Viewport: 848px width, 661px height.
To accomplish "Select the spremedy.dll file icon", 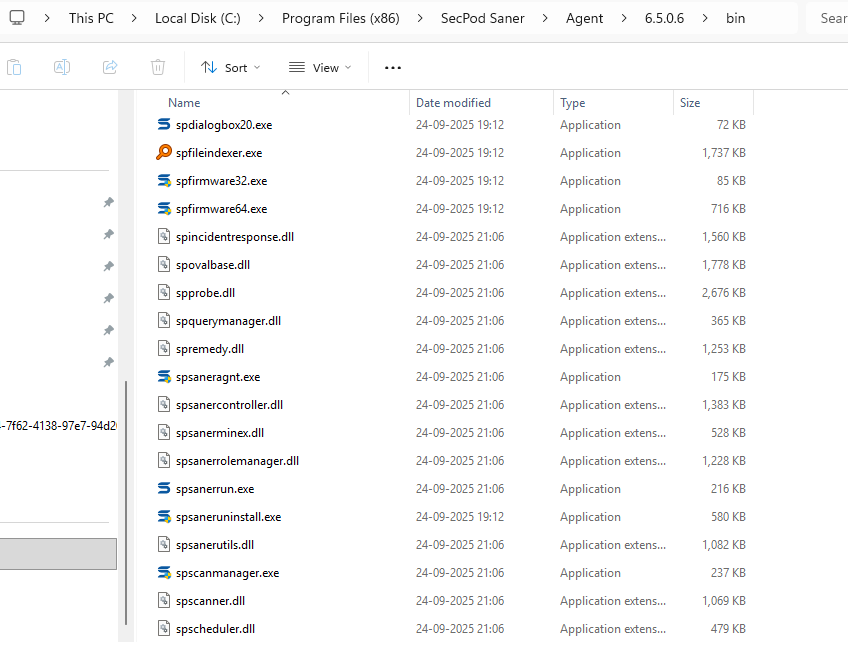I will point(164,348).
